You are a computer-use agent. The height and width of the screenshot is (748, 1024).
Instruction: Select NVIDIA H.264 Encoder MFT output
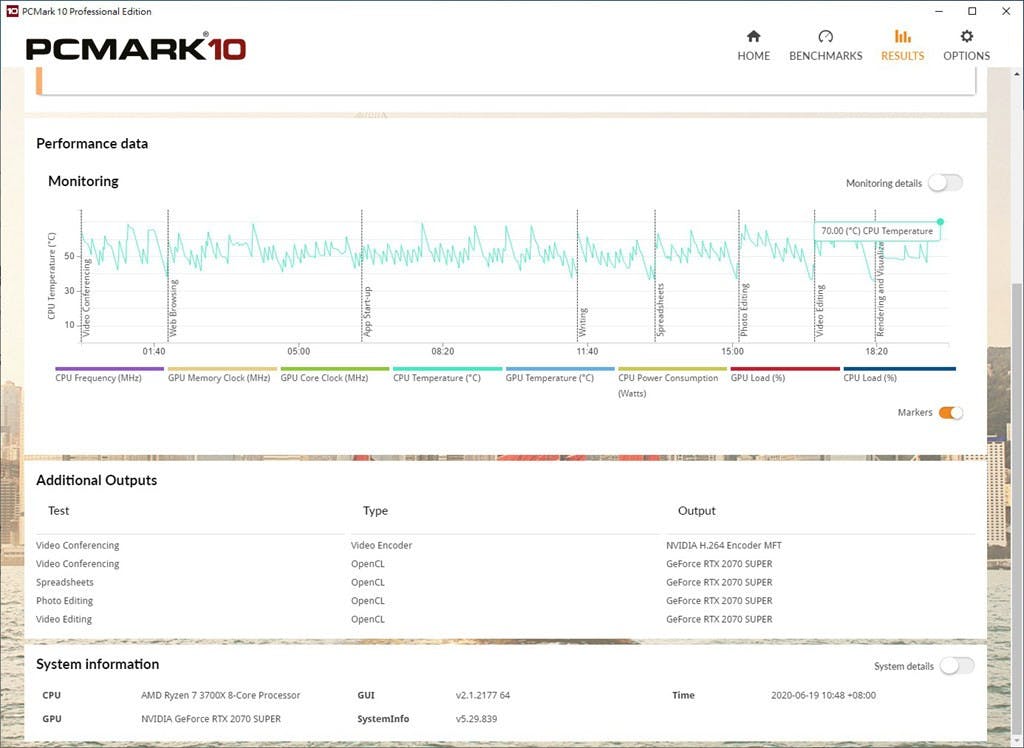pos(724,545)
